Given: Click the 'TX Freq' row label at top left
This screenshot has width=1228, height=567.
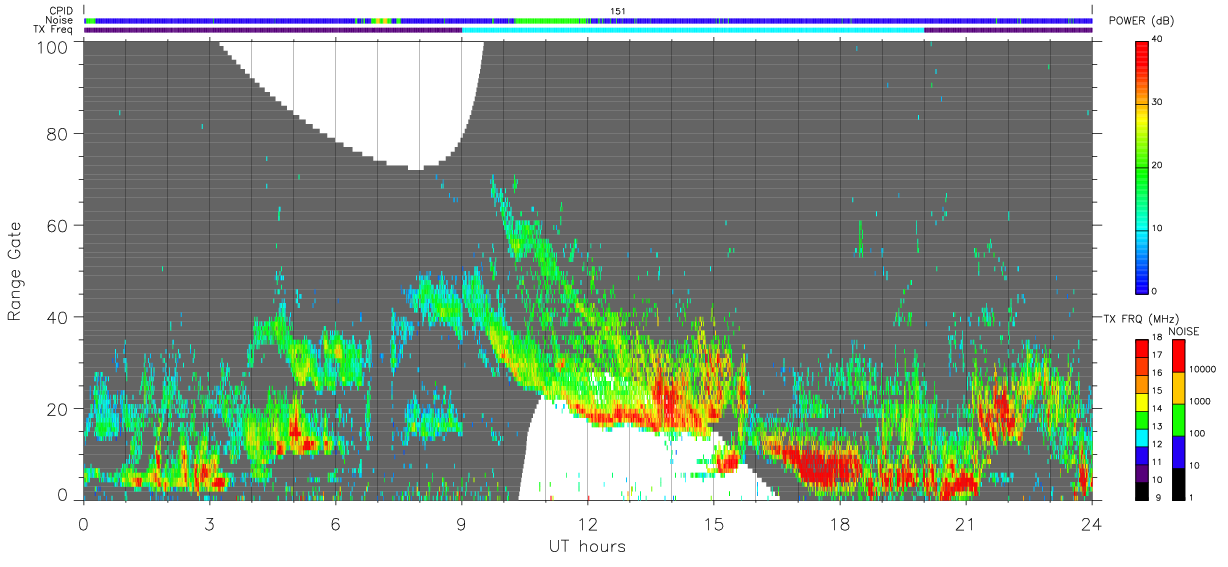Looking at the screenshot, I should [53, 30].
